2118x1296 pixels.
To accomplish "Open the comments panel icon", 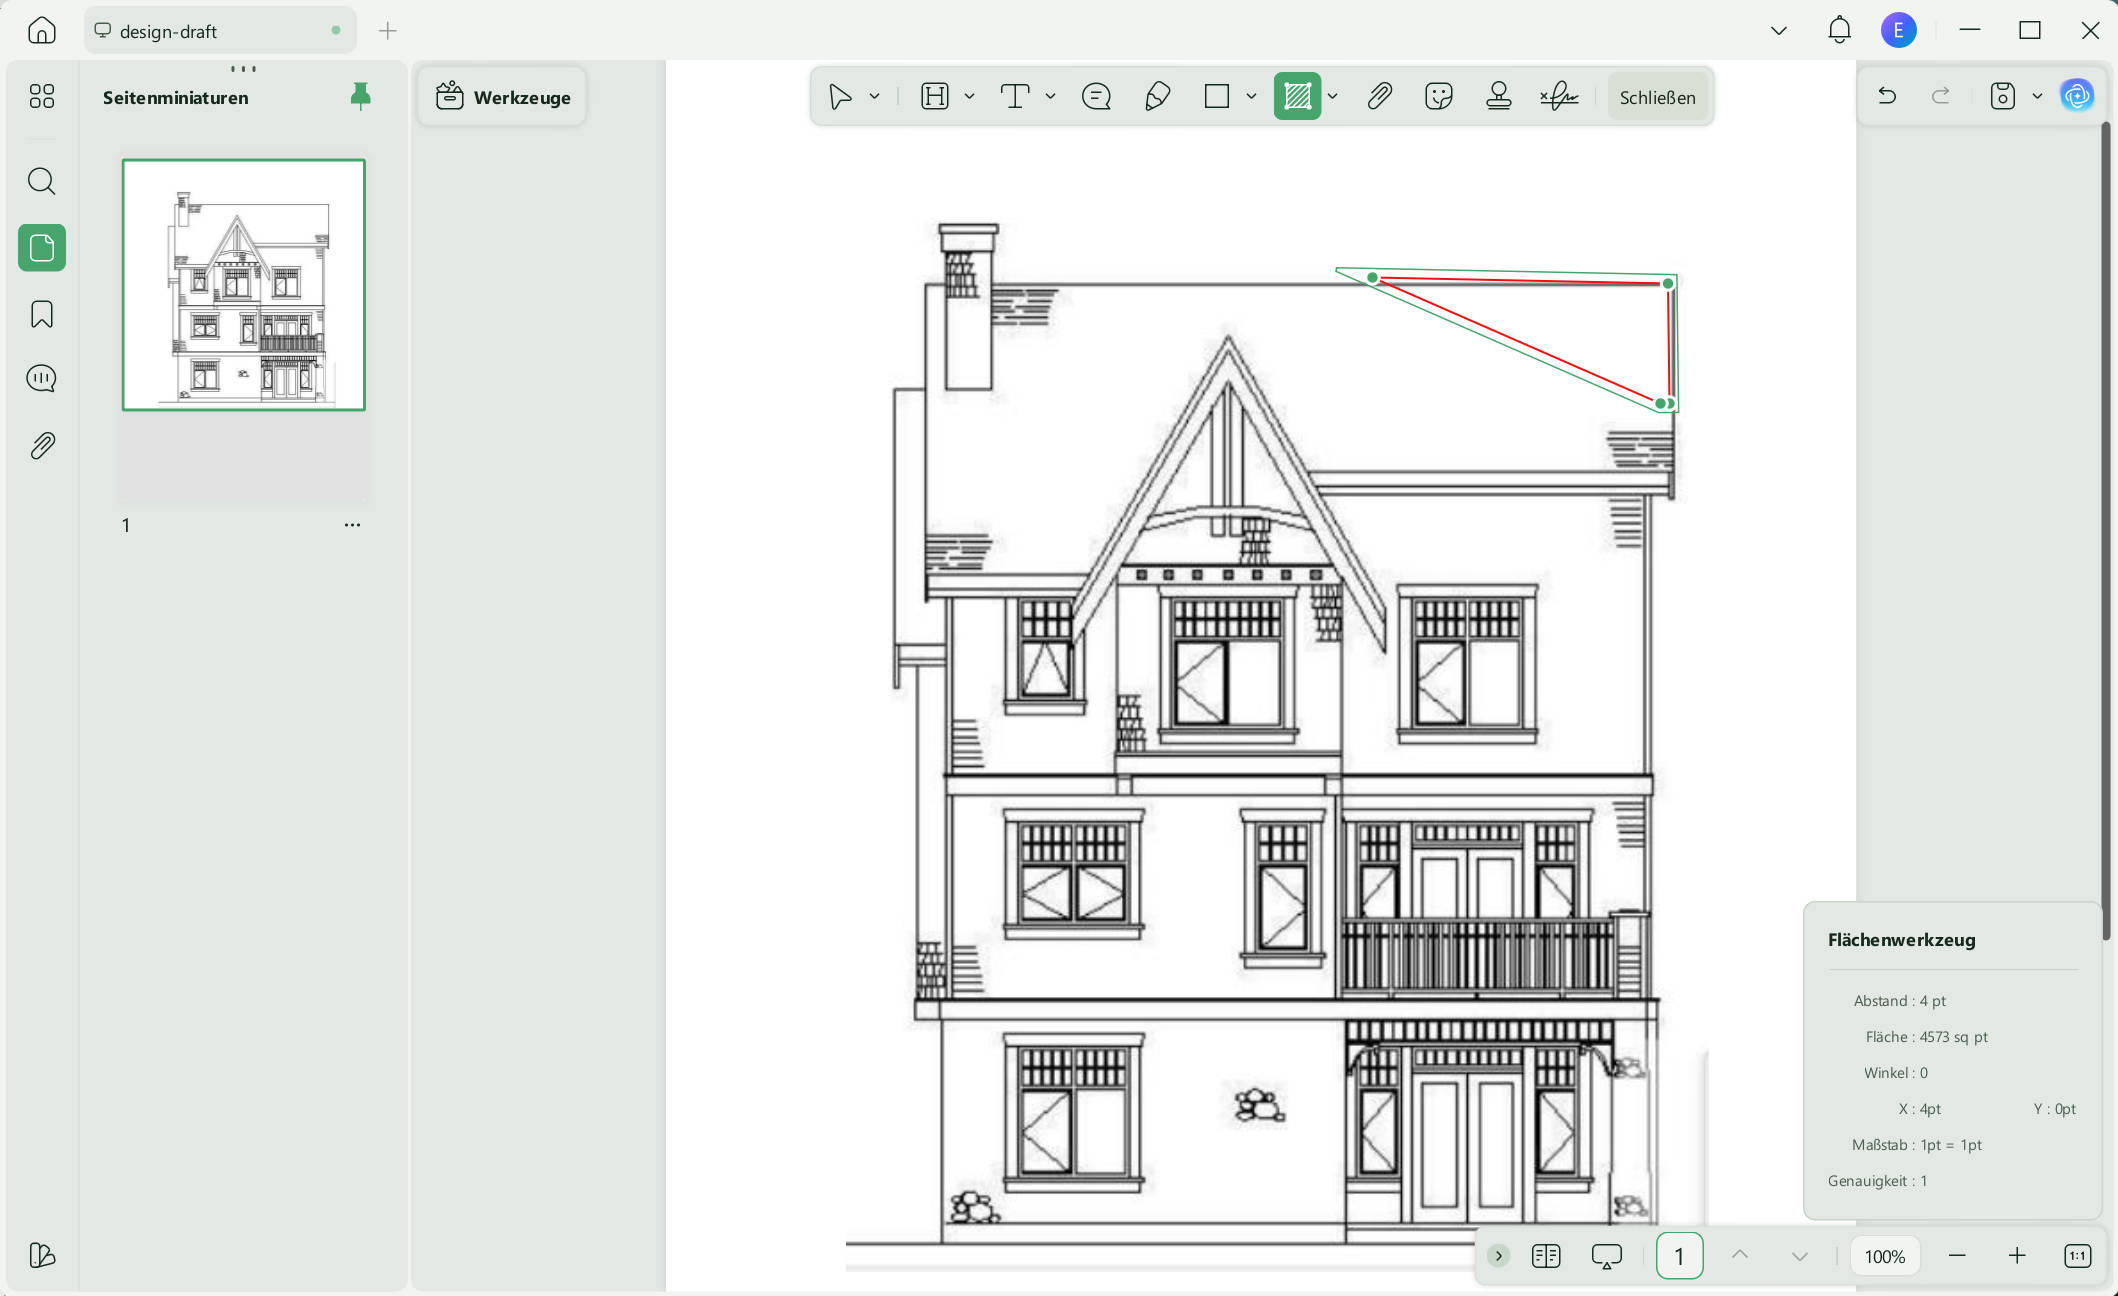I will tap(42, 379).
